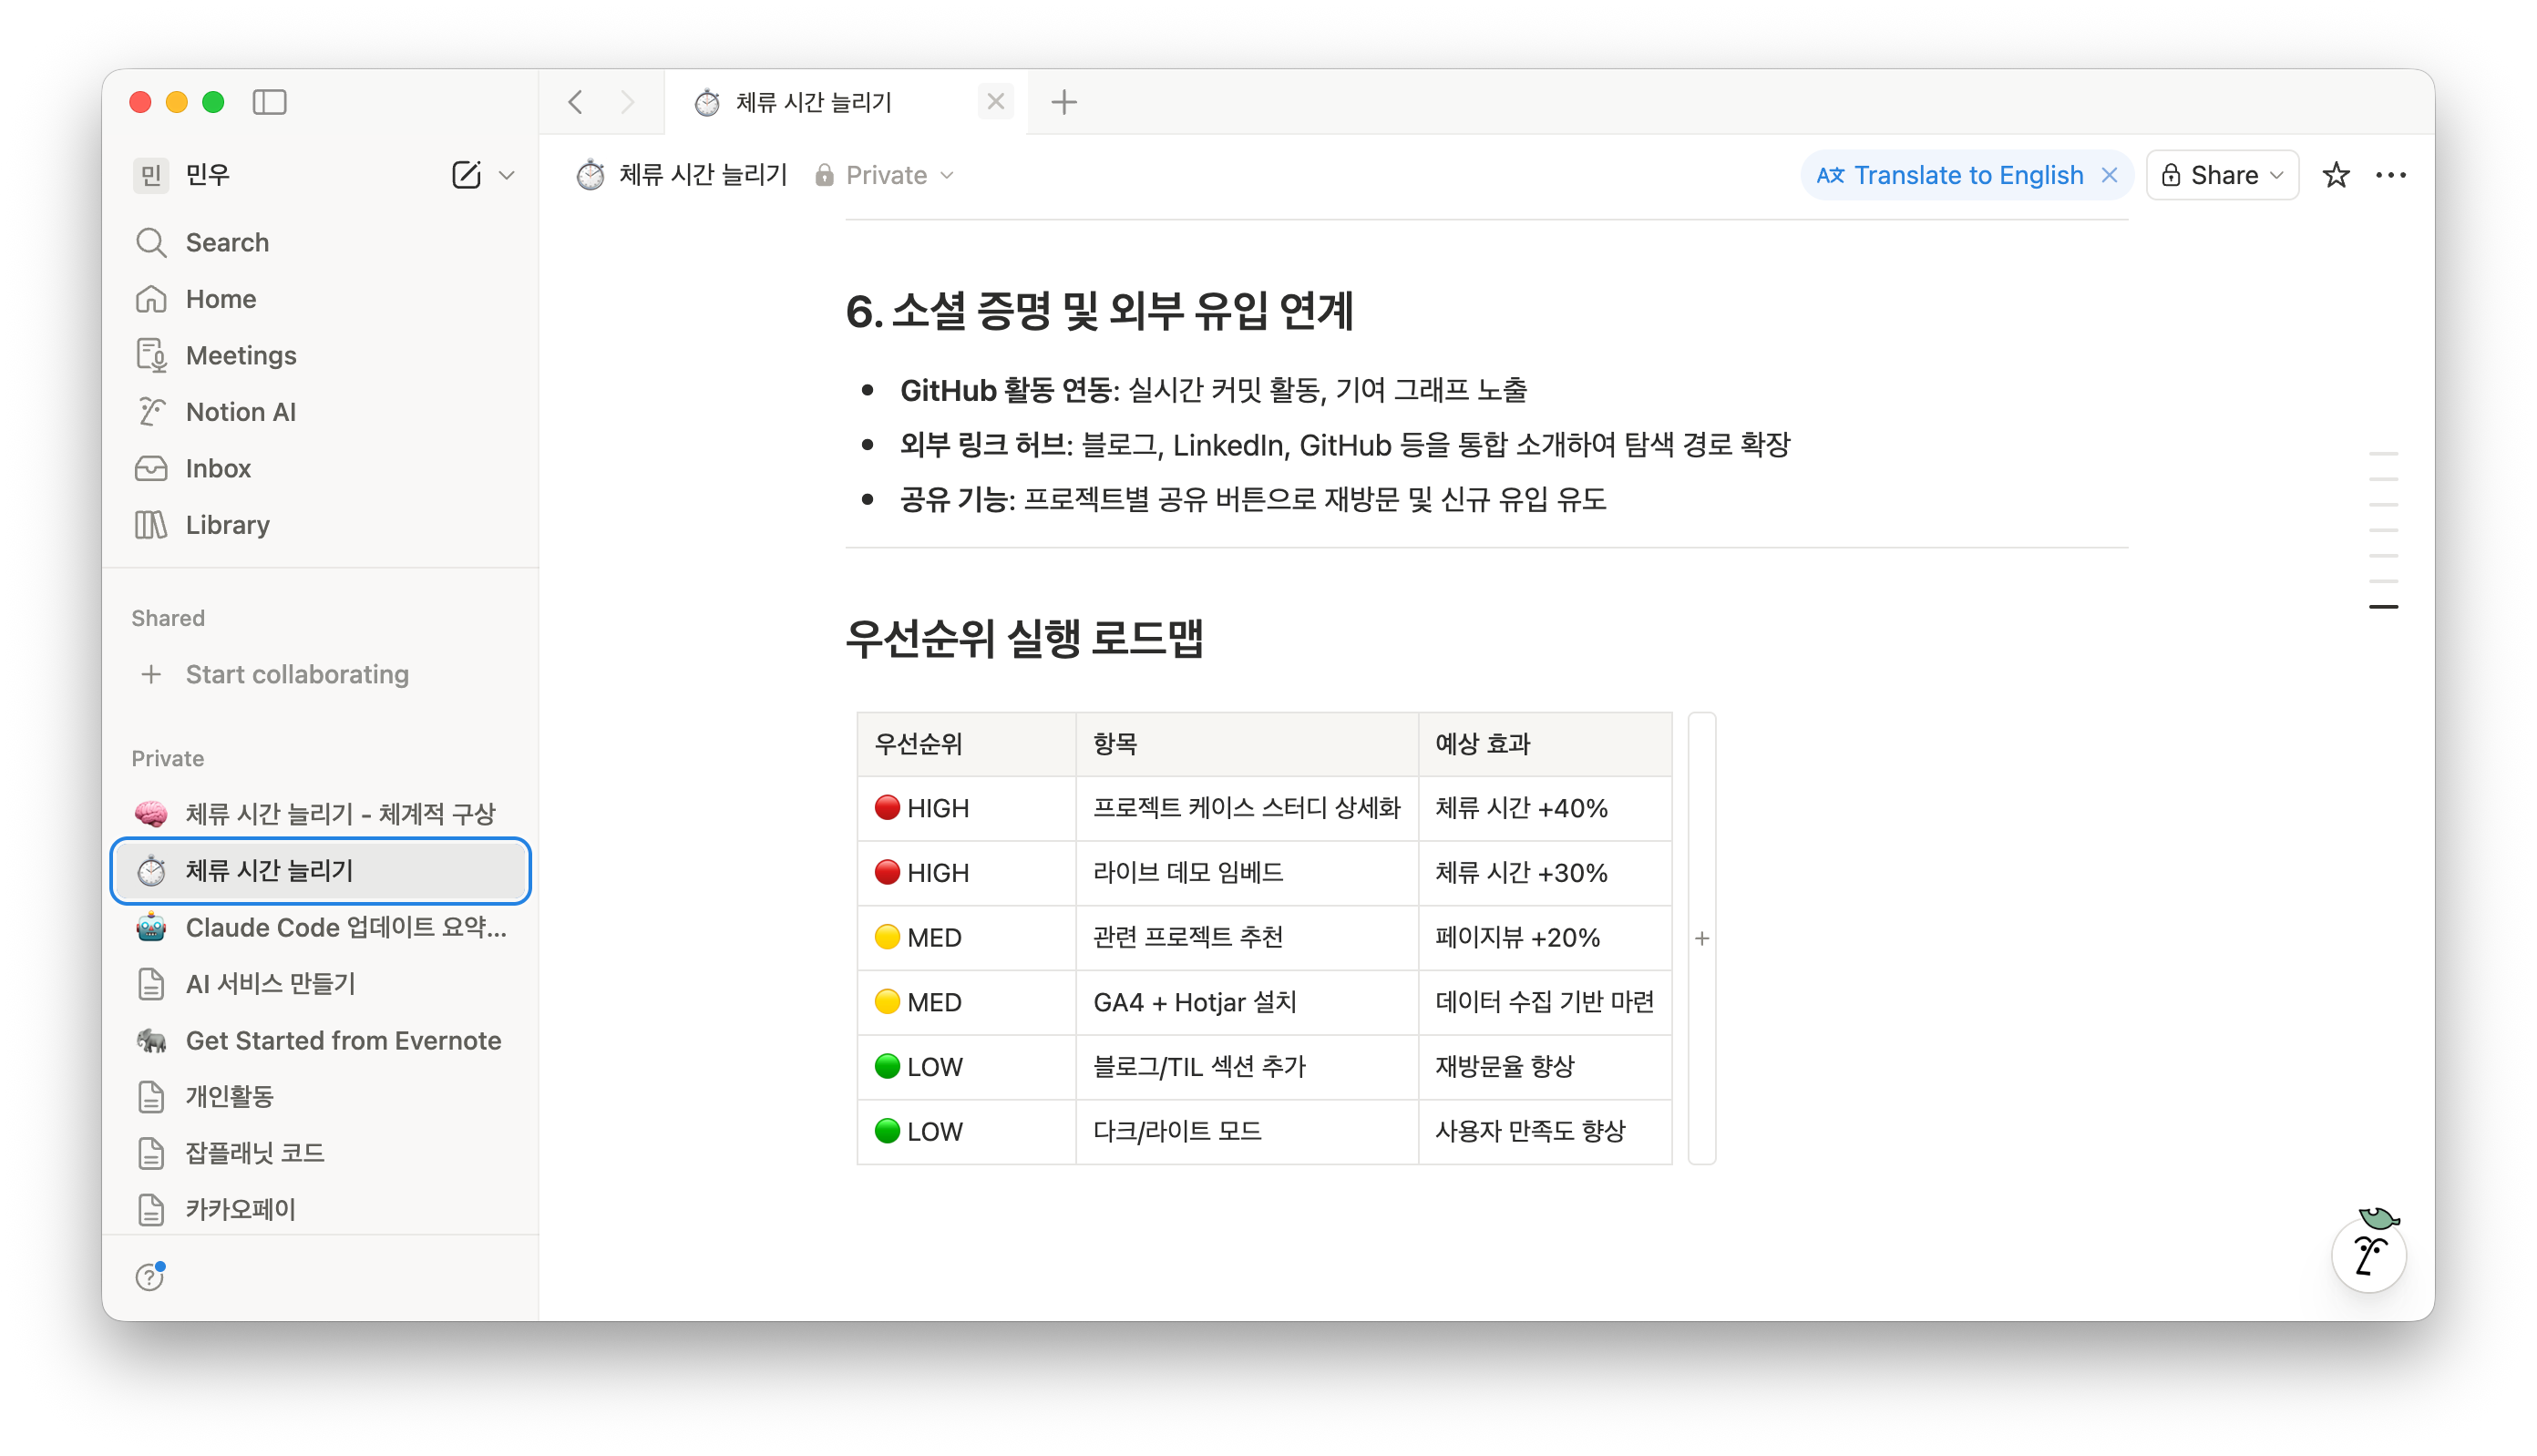Open help and support question icon

(x=150, y=1277)
